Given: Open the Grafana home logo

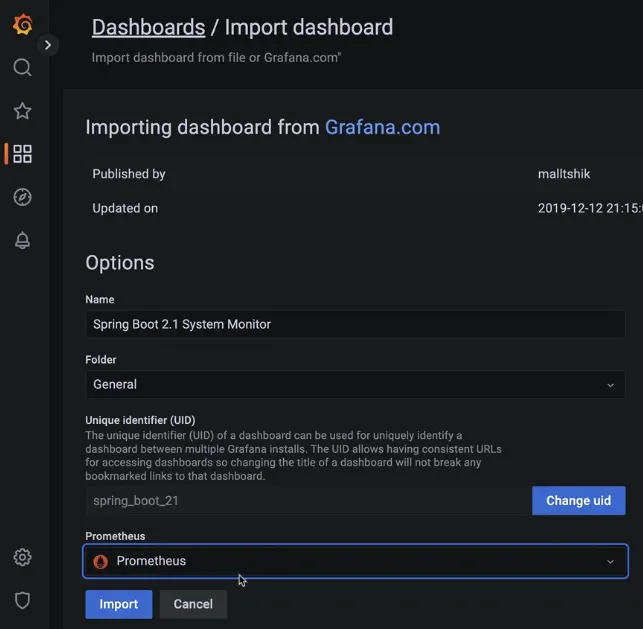Looking at the screenshot, I should [x=23, y=24].
